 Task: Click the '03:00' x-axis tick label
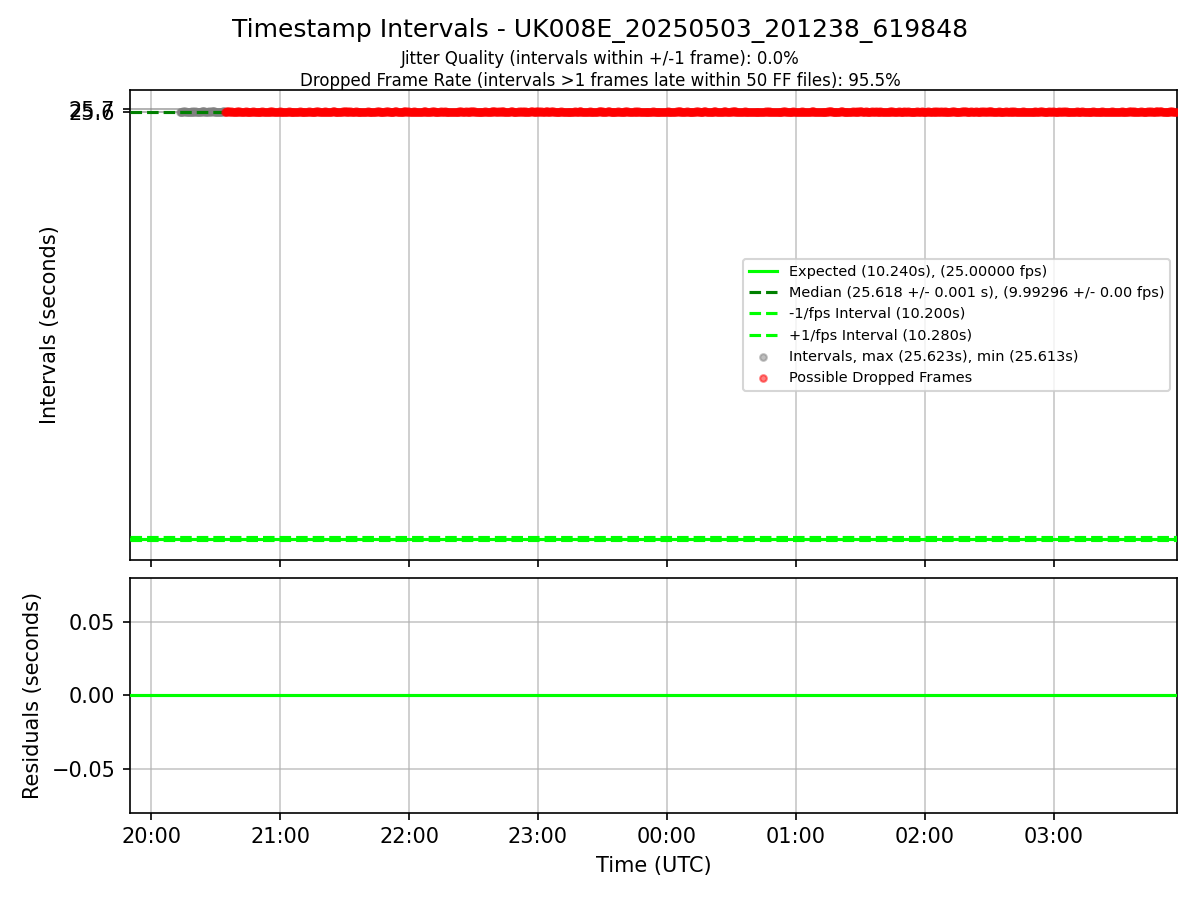coord(1054,836)
